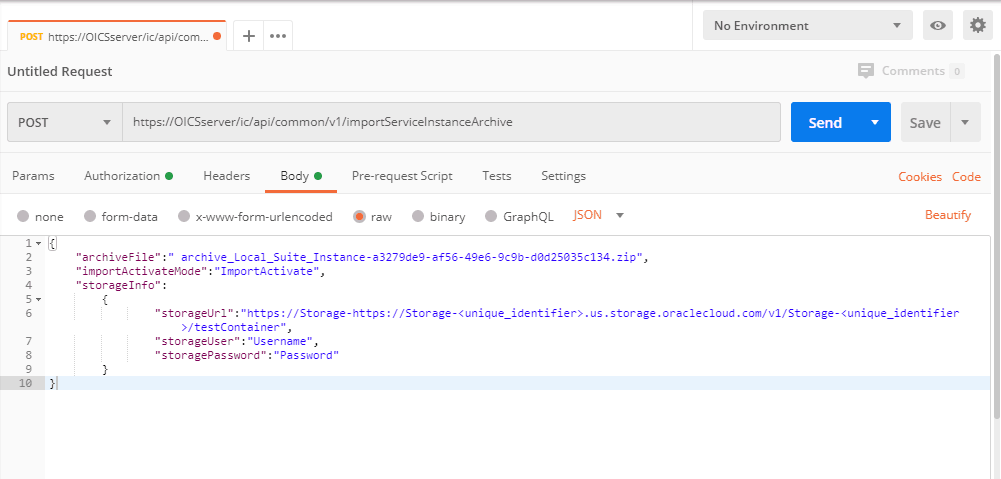Expand the Send button arrow options

coord(875,122)
